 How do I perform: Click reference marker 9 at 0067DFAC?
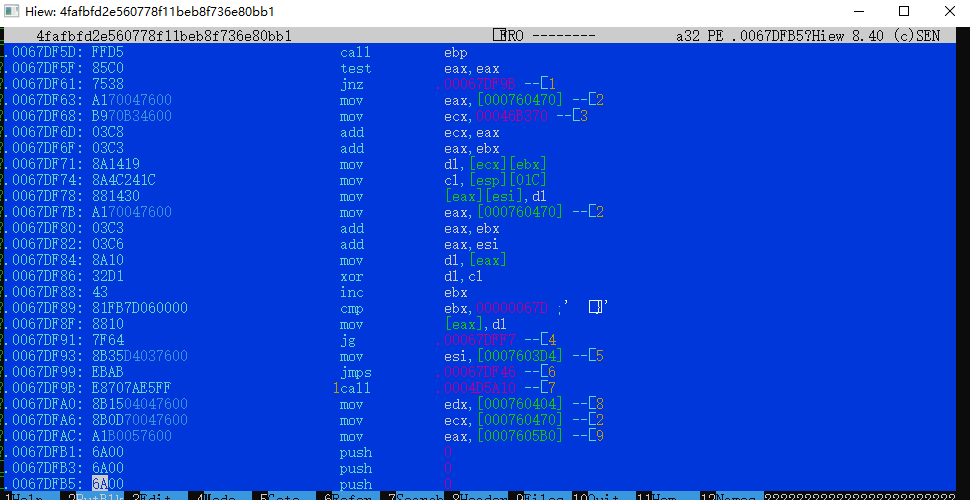pyautogui.click(x=599, y=437)
